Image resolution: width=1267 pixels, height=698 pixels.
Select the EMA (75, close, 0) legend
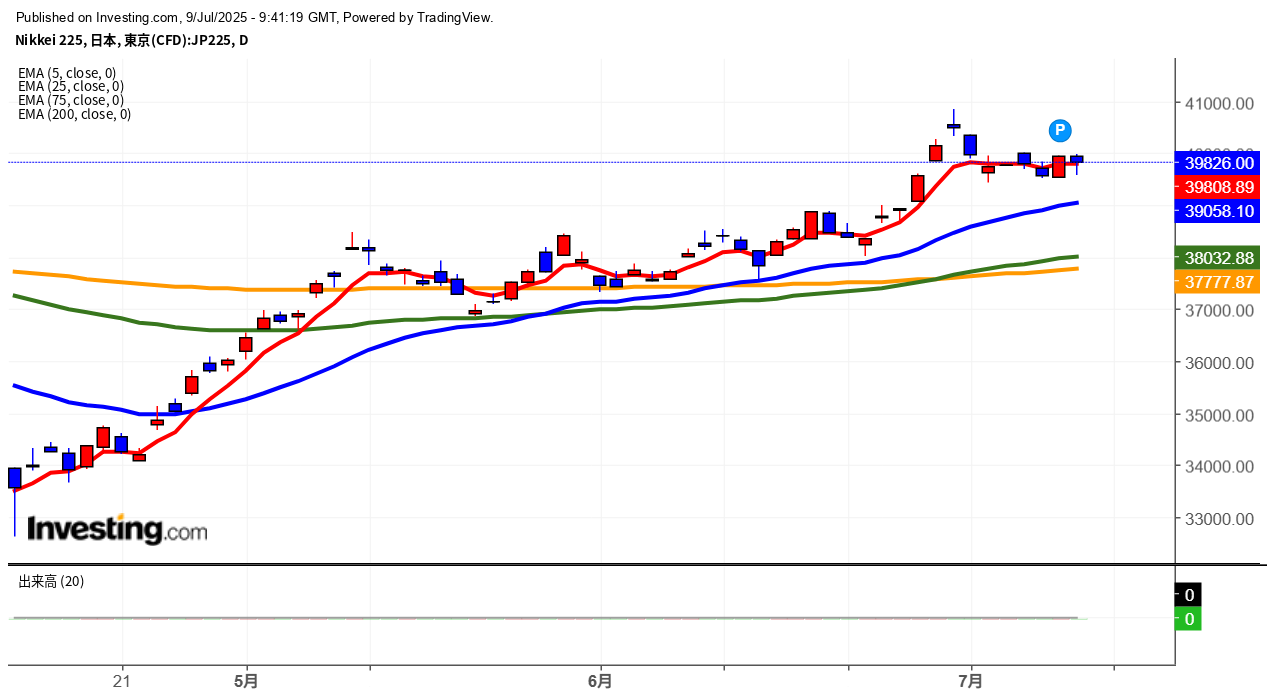click(x=71, y=100)
